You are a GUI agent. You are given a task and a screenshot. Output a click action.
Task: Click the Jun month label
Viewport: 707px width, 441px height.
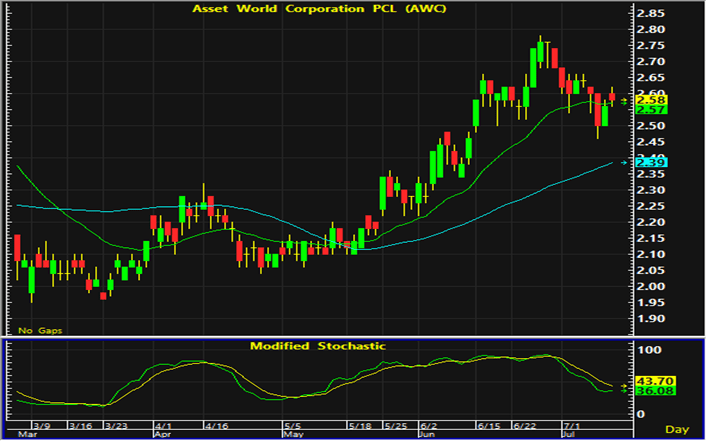click(x=426, y=435)
